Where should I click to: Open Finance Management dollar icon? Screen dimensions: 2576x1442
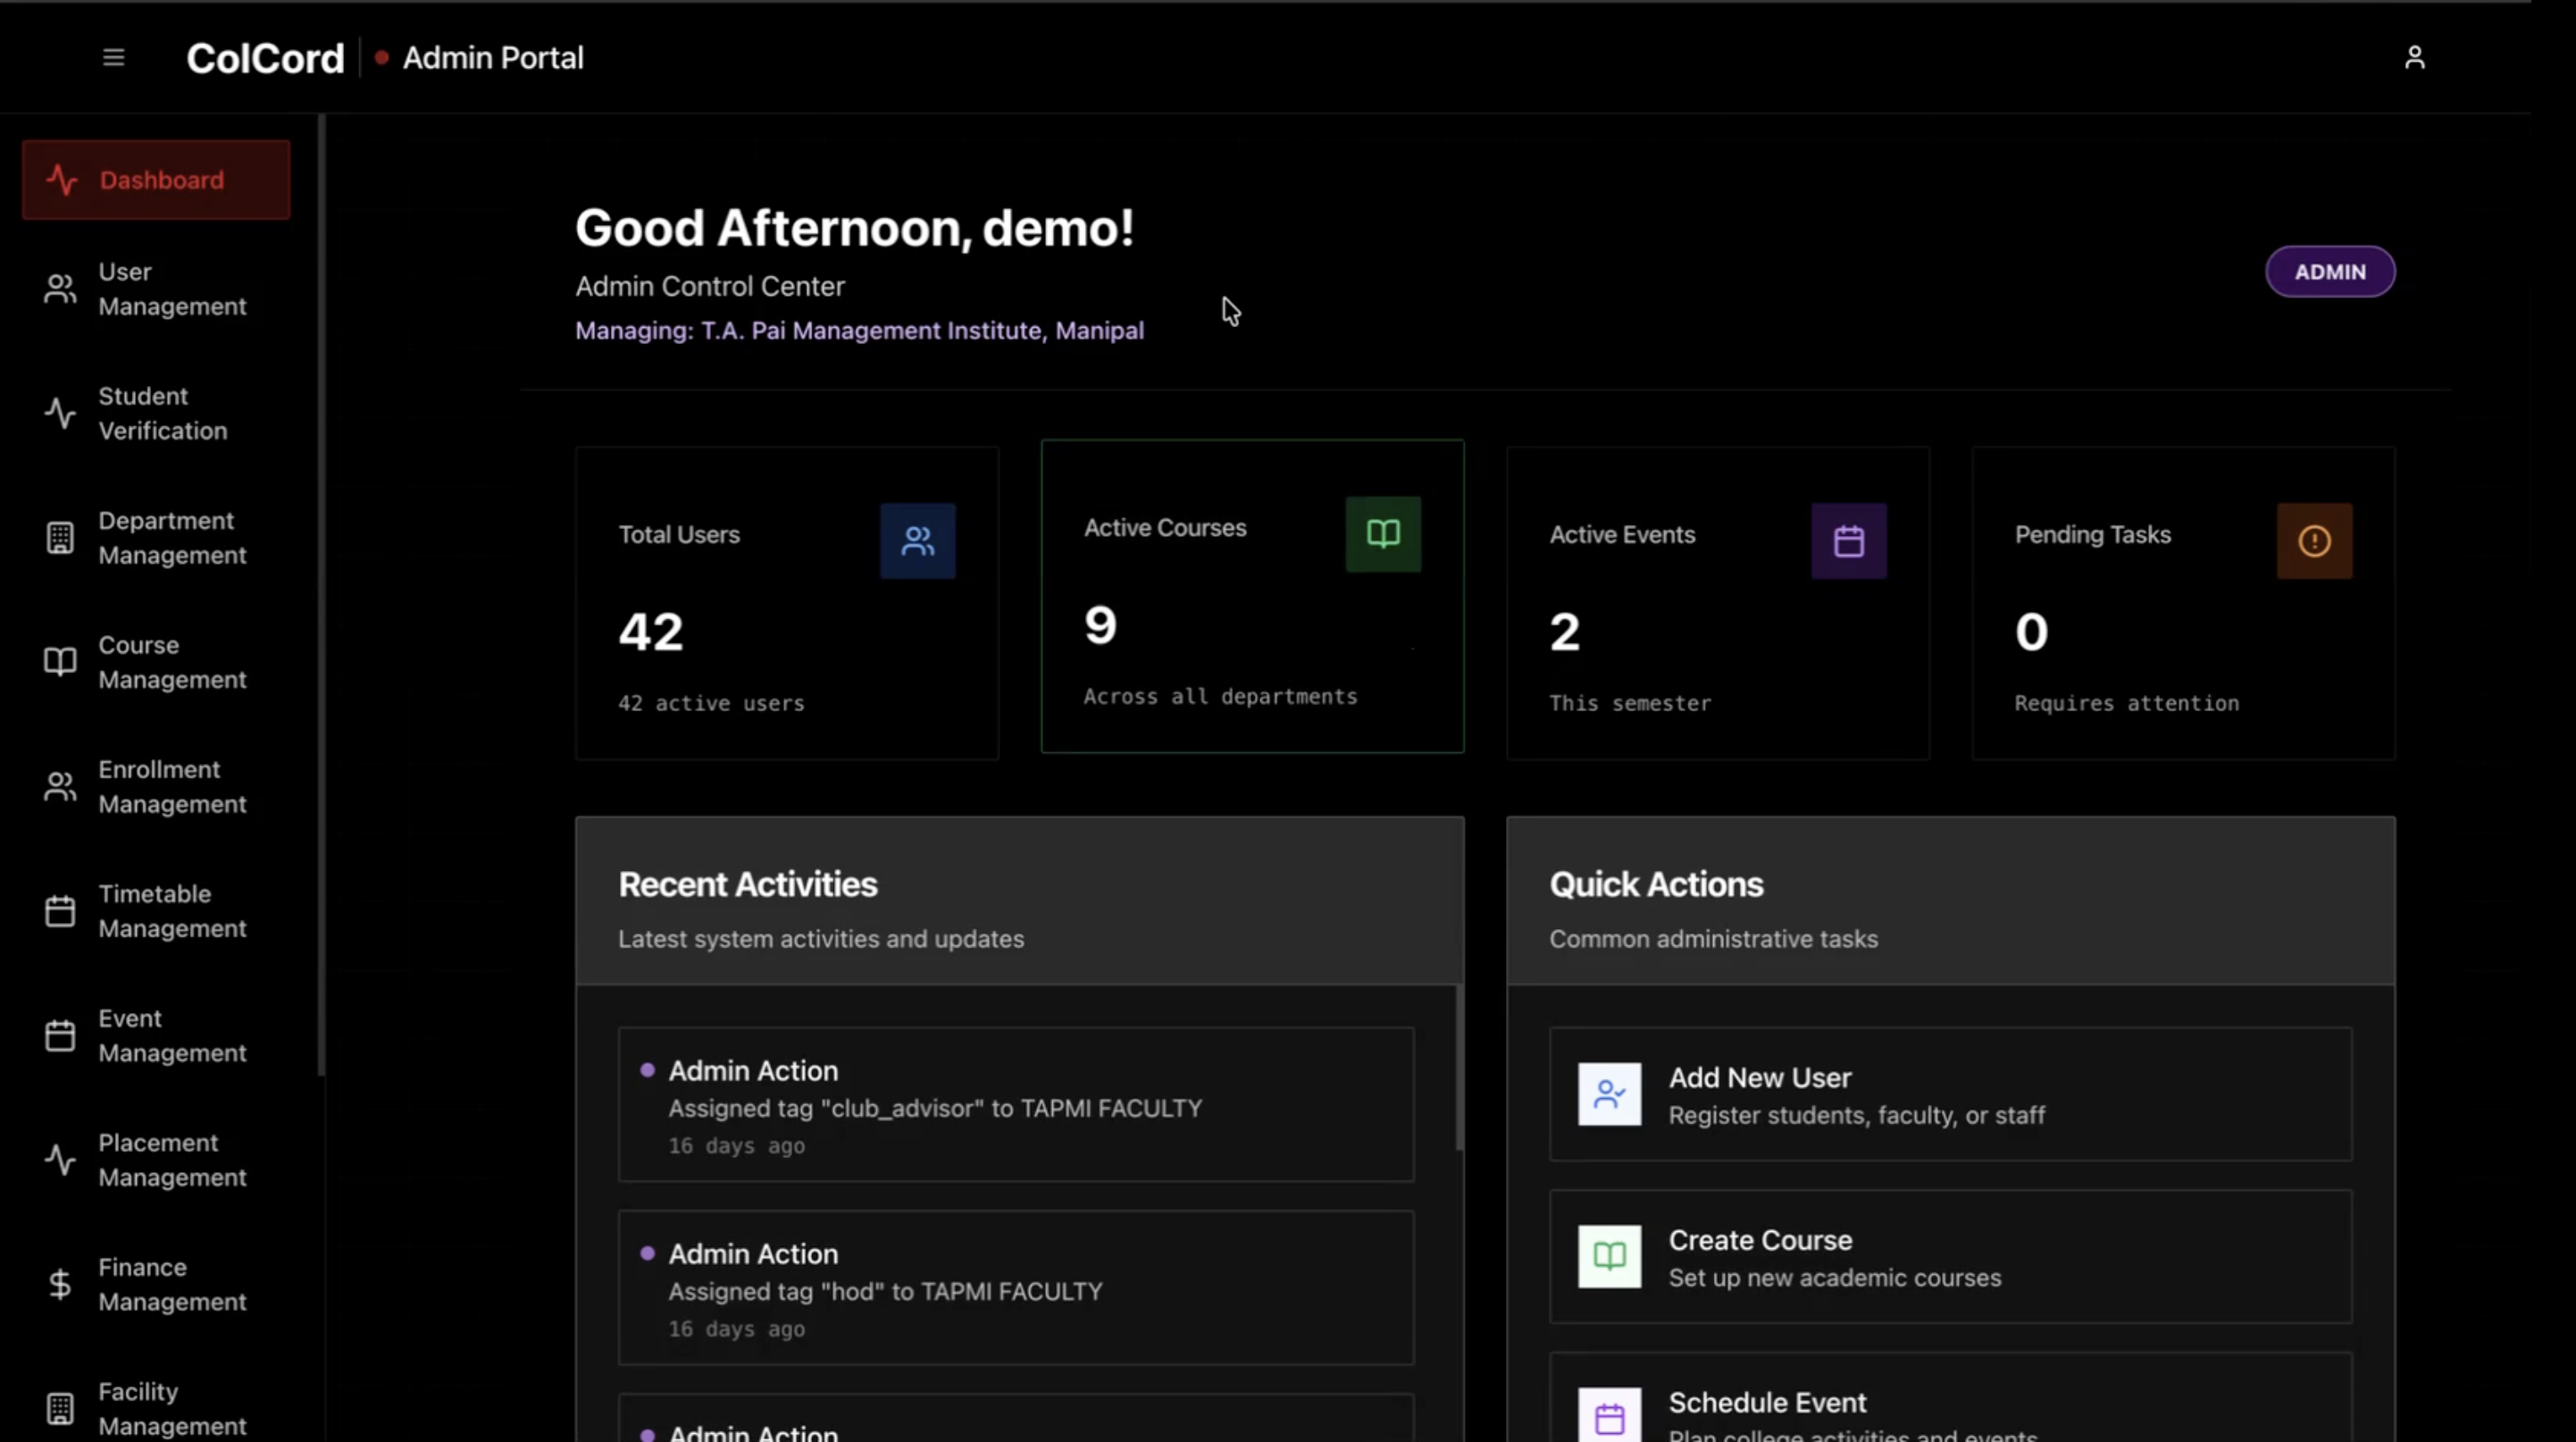pos(60,1284)
